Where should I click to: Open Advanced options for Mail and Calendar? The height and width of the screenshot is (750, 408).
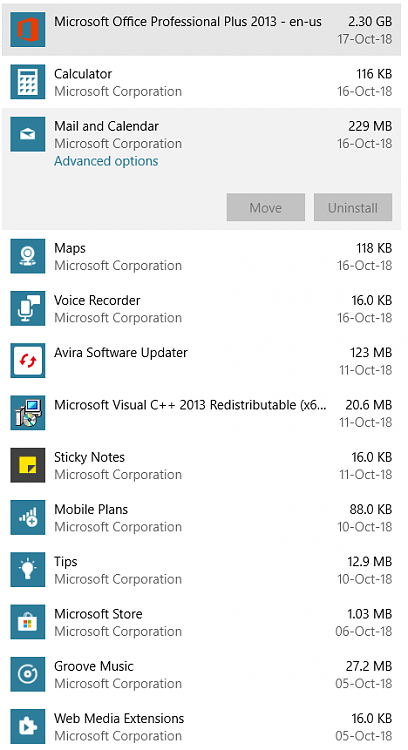coord(106,161)
